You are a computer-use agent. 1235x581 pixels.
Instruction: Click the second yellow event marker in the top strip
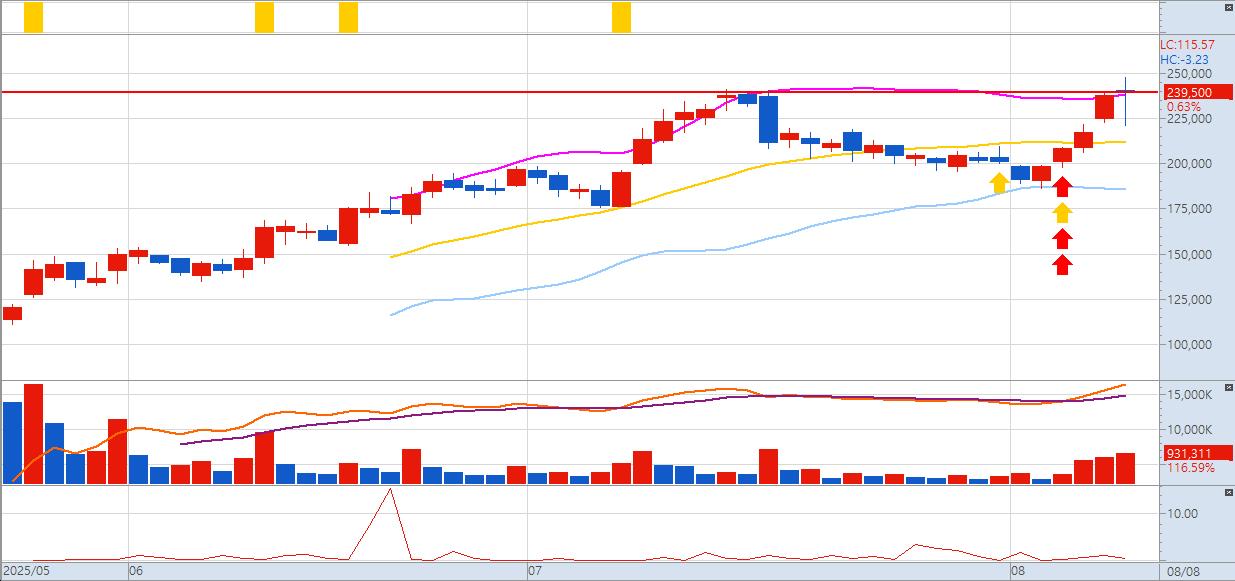(264, 17)
